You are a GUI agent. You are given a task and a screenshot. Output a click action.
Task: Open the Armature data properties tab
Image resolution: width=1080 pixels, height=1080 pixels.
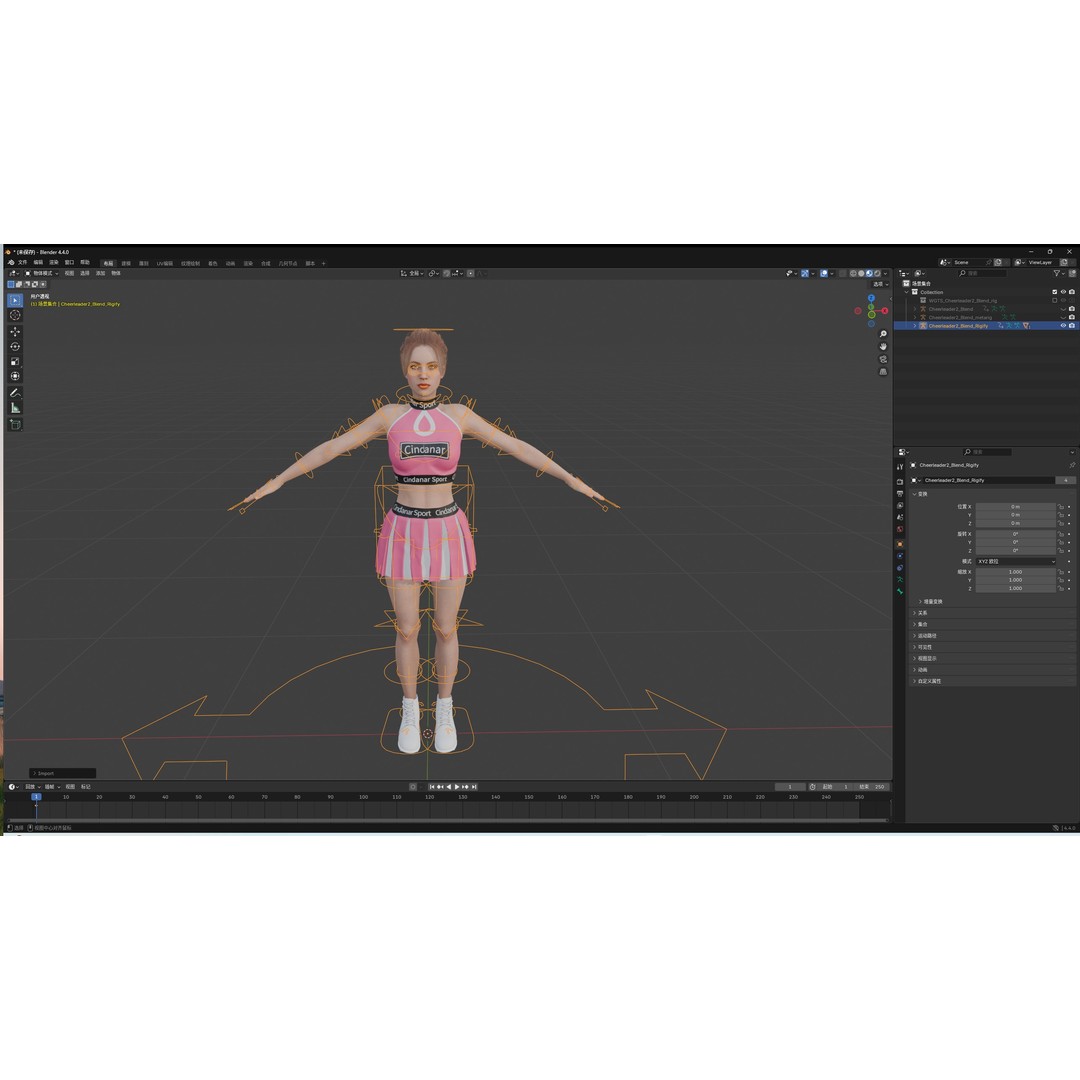click(900, 579)
